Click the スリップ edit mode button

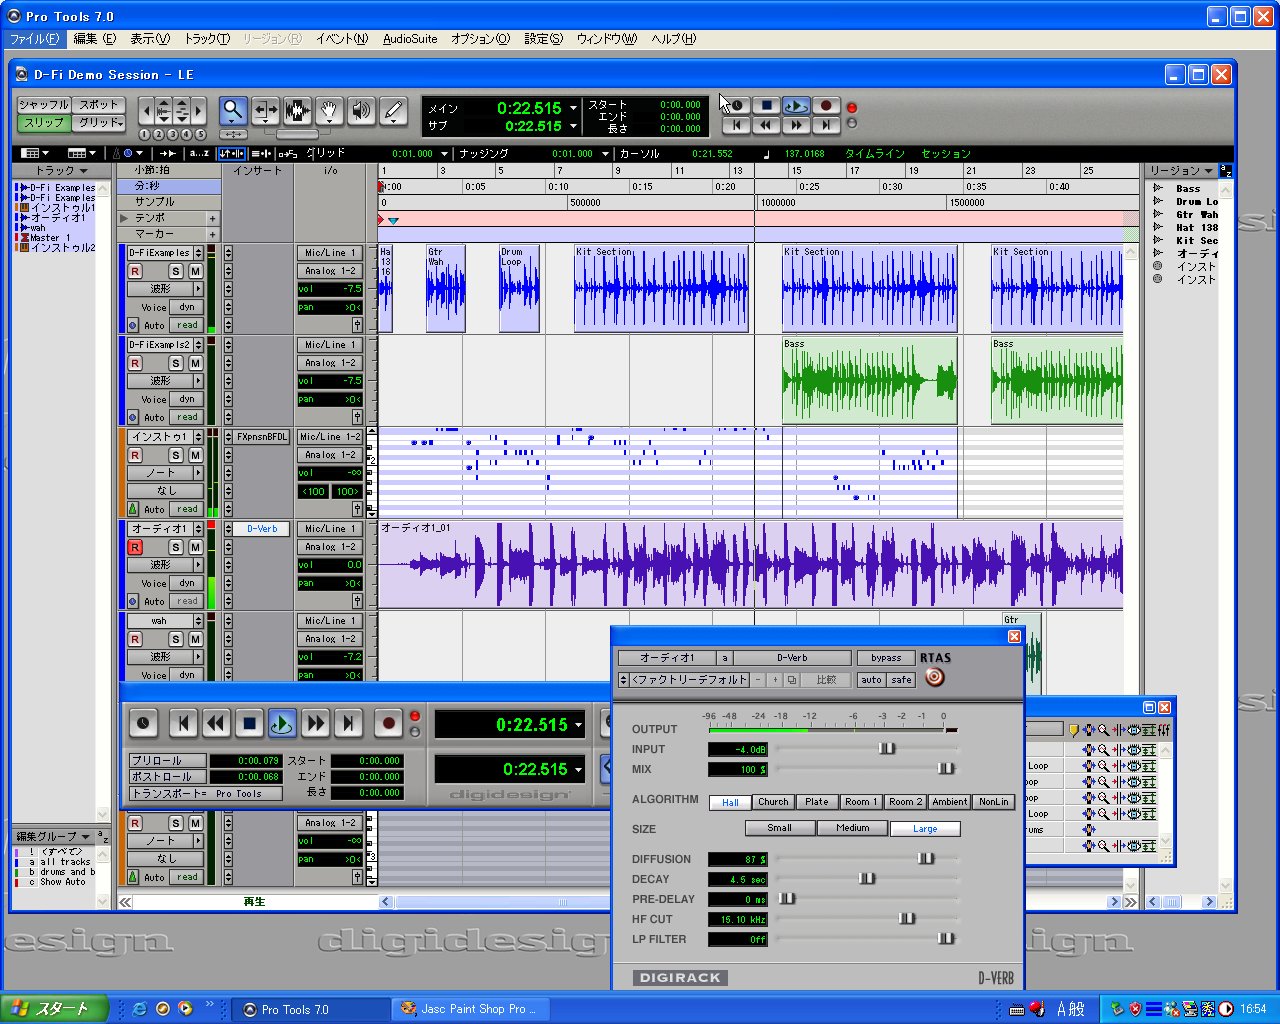point(44,123)
